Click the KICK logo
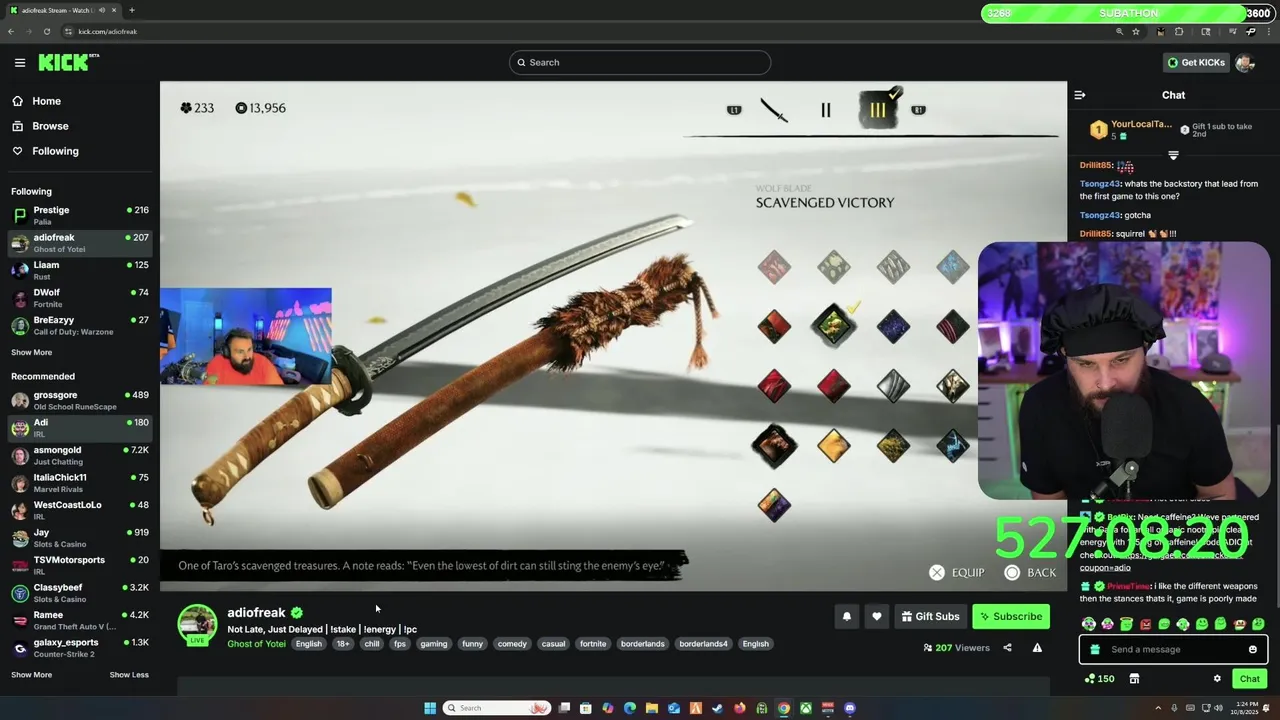The width and height of the screenshot is (1280, 720). [67, 62]
